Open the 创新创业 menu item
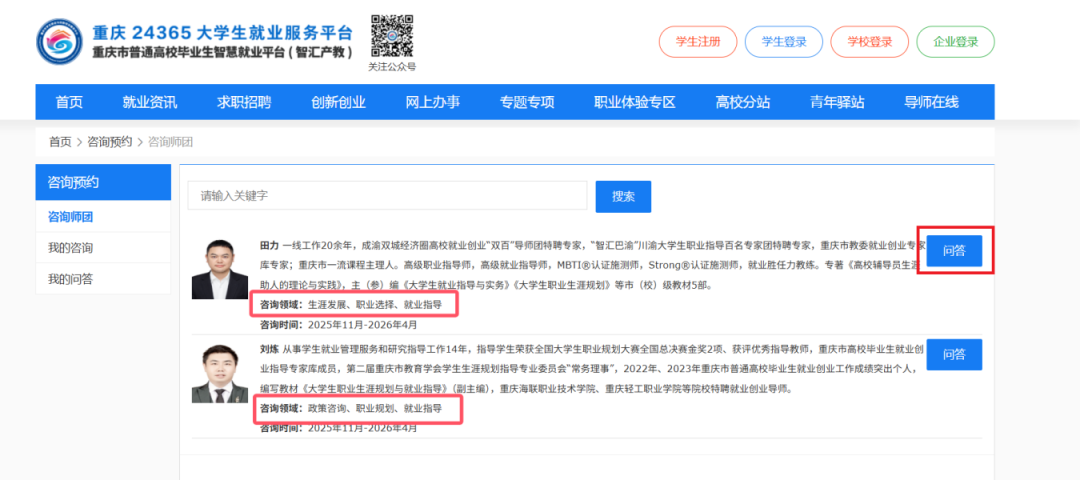The image size is (1080, 480). pos(338,102)
